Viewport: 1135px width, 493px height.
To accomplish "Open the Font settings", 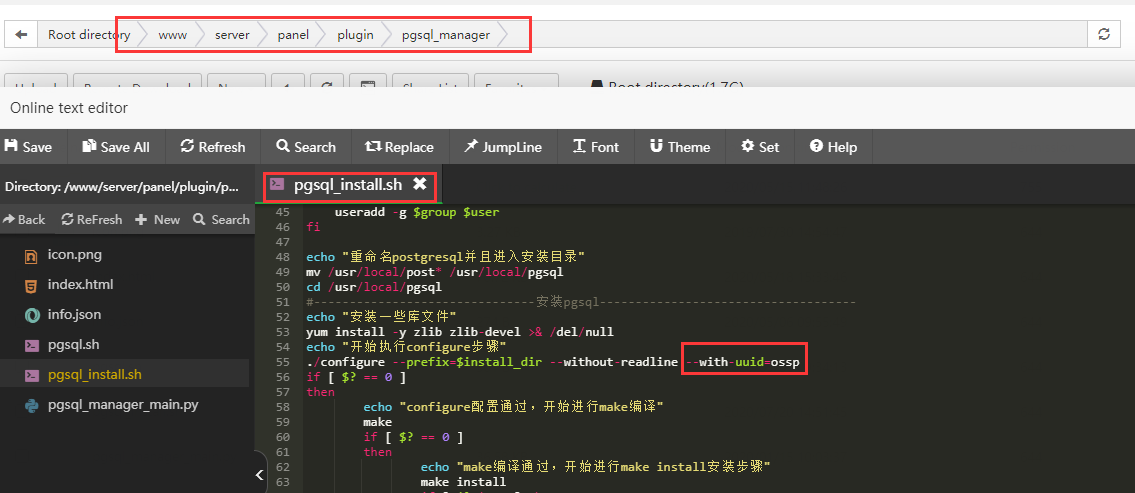I will 595,147.
